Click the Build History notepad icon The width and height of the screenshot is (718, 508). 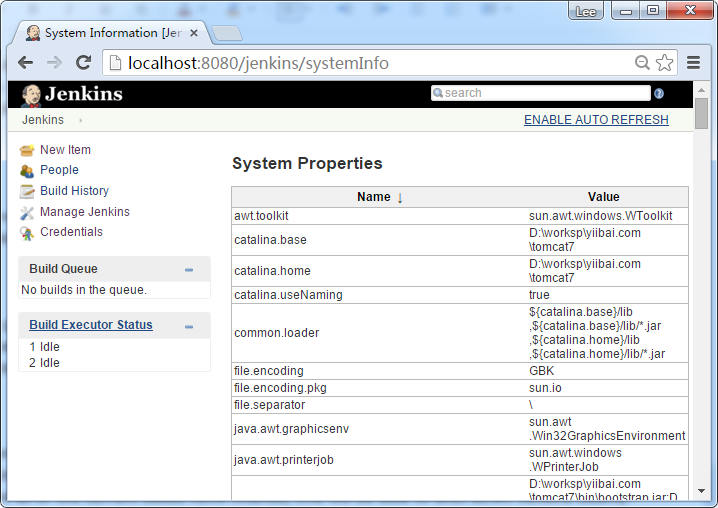pos(27,191)
